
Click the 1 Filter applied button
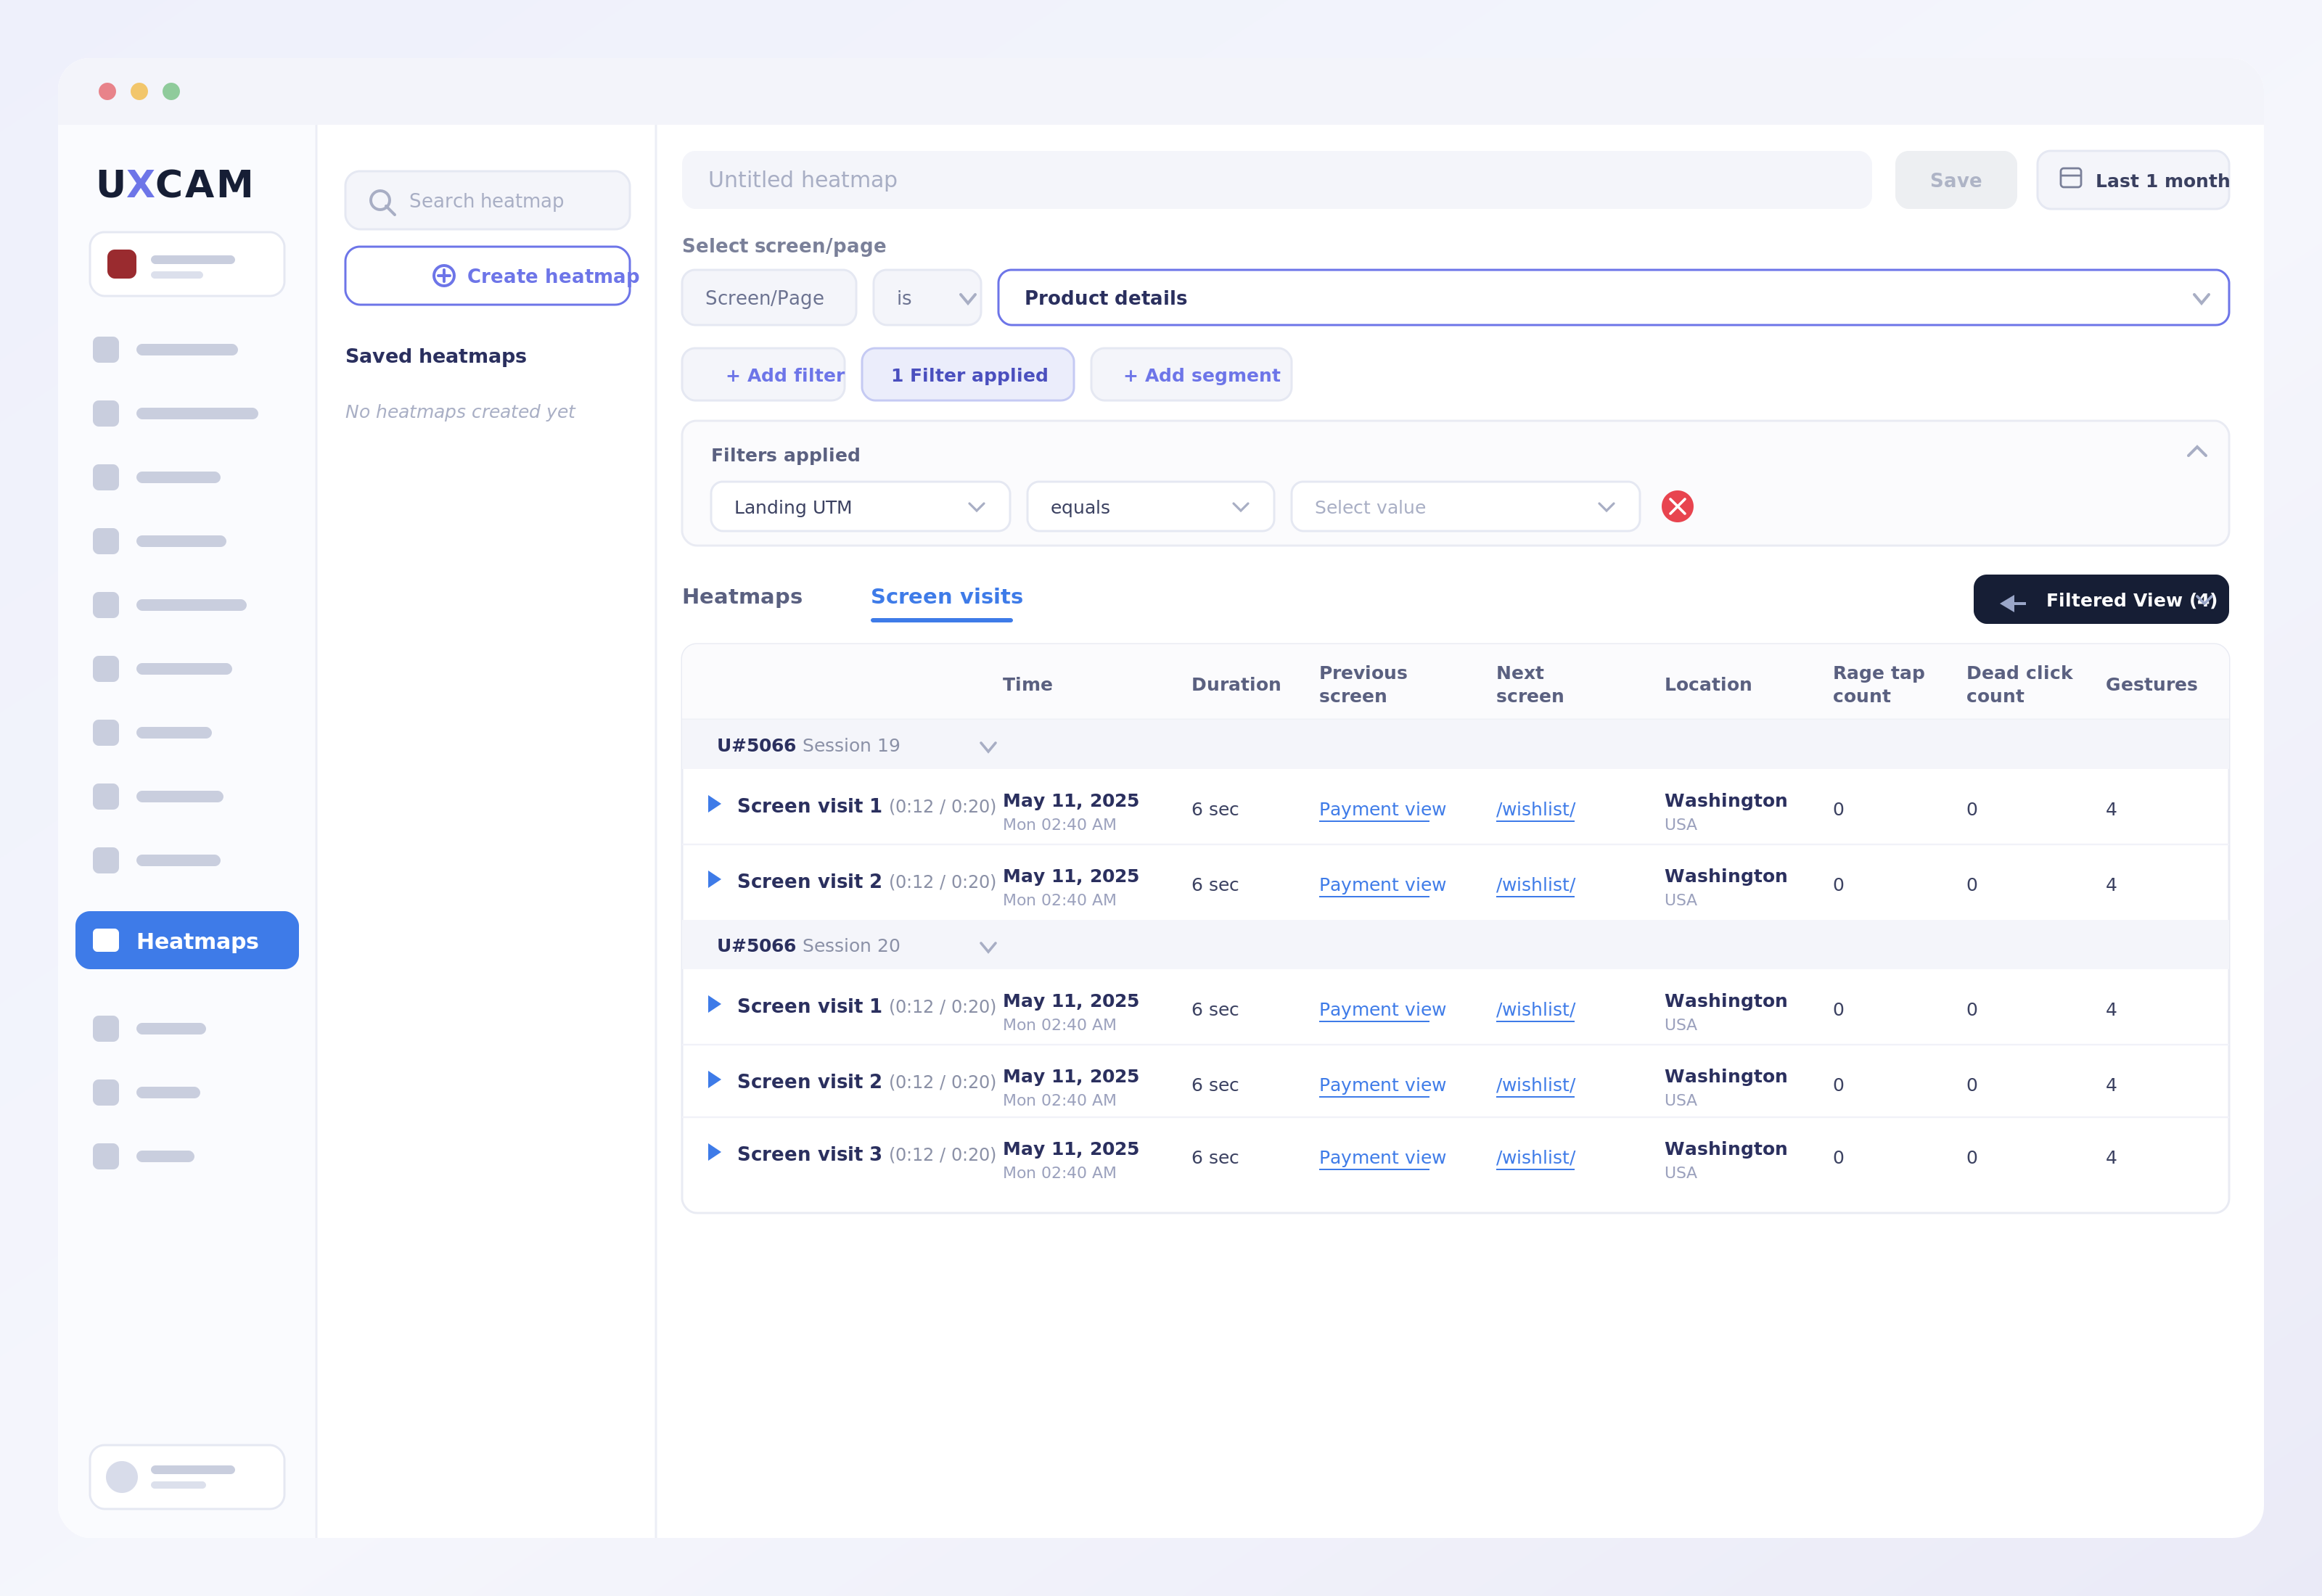point(968,375)
